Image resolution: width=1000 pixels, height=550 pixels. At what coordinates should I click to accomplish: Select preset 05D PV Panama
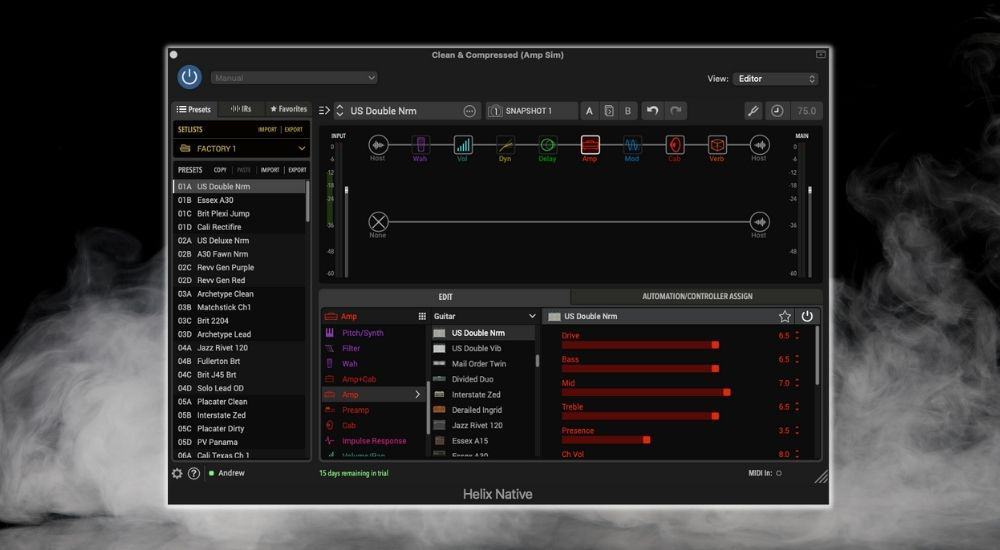coord(239,442)
